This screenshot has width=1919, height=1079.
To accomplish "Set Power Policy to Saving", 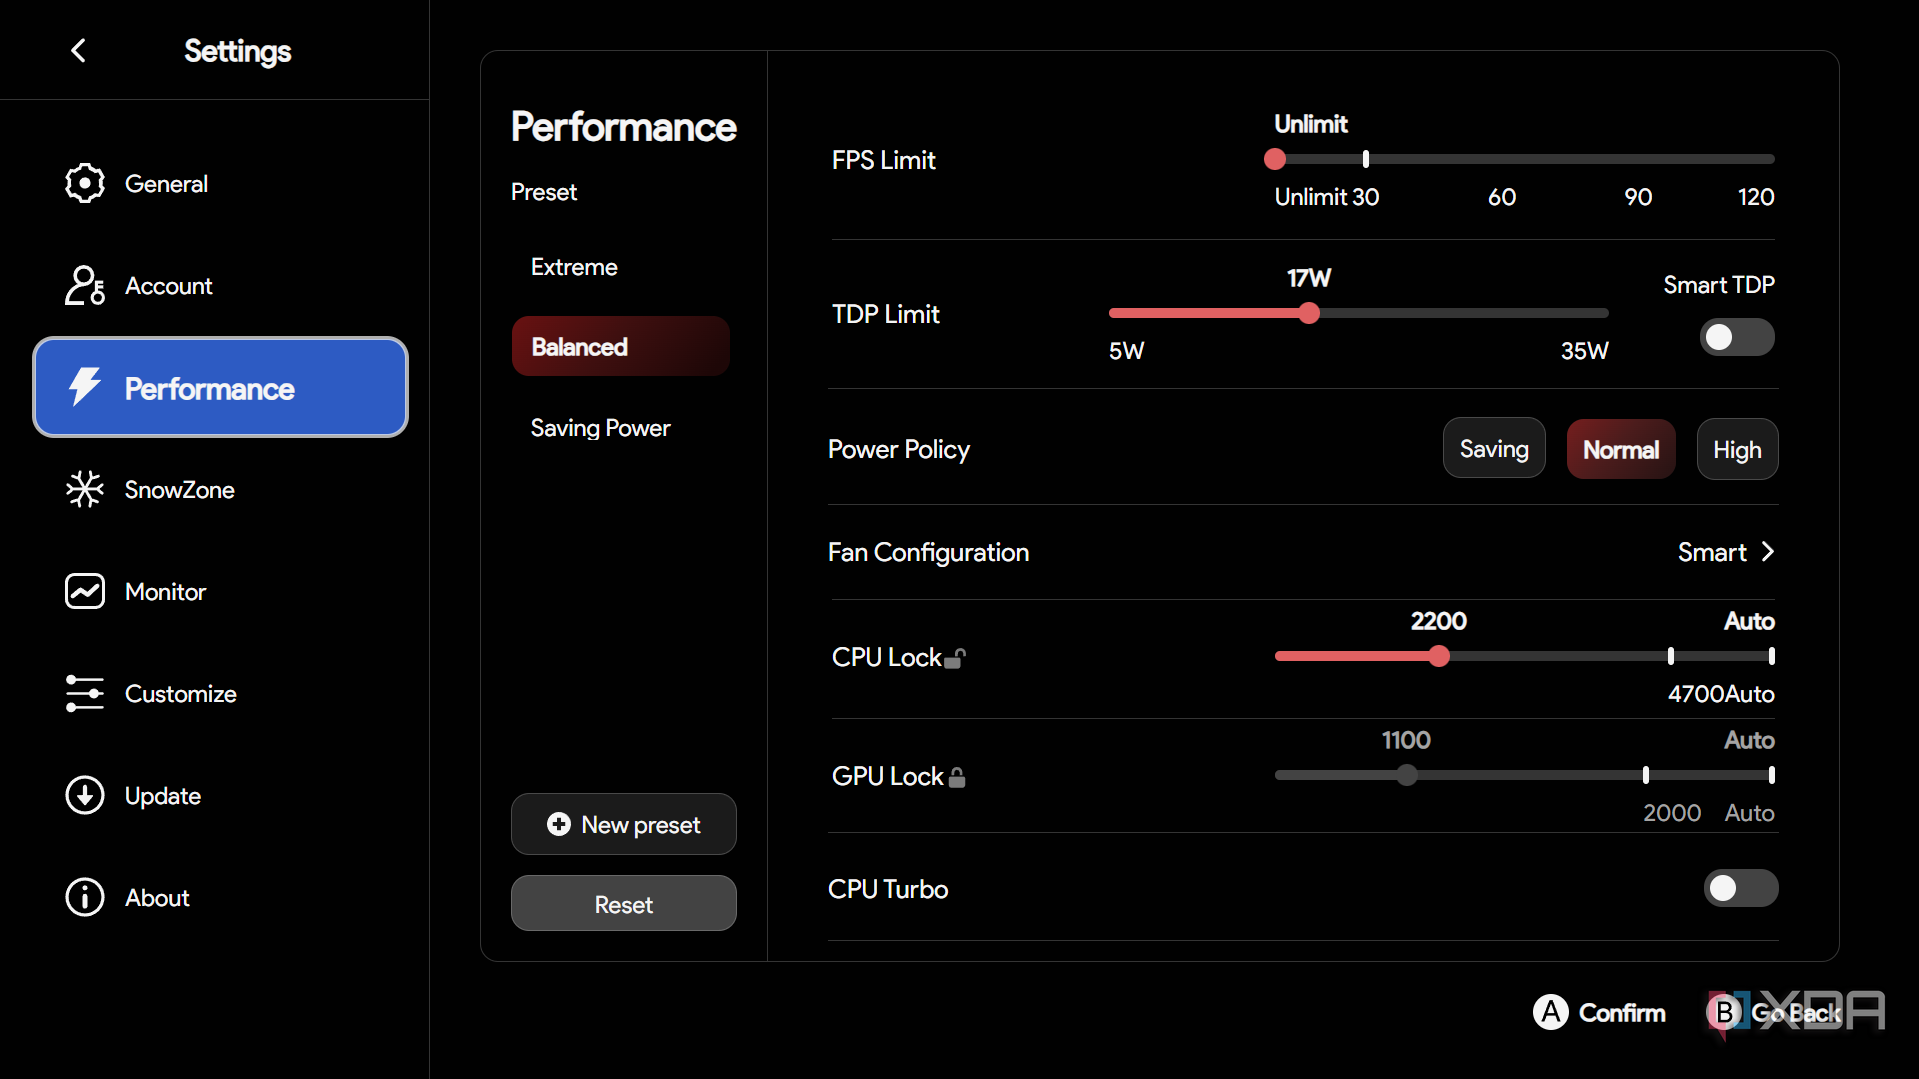I will click(x=1494, y=449).
